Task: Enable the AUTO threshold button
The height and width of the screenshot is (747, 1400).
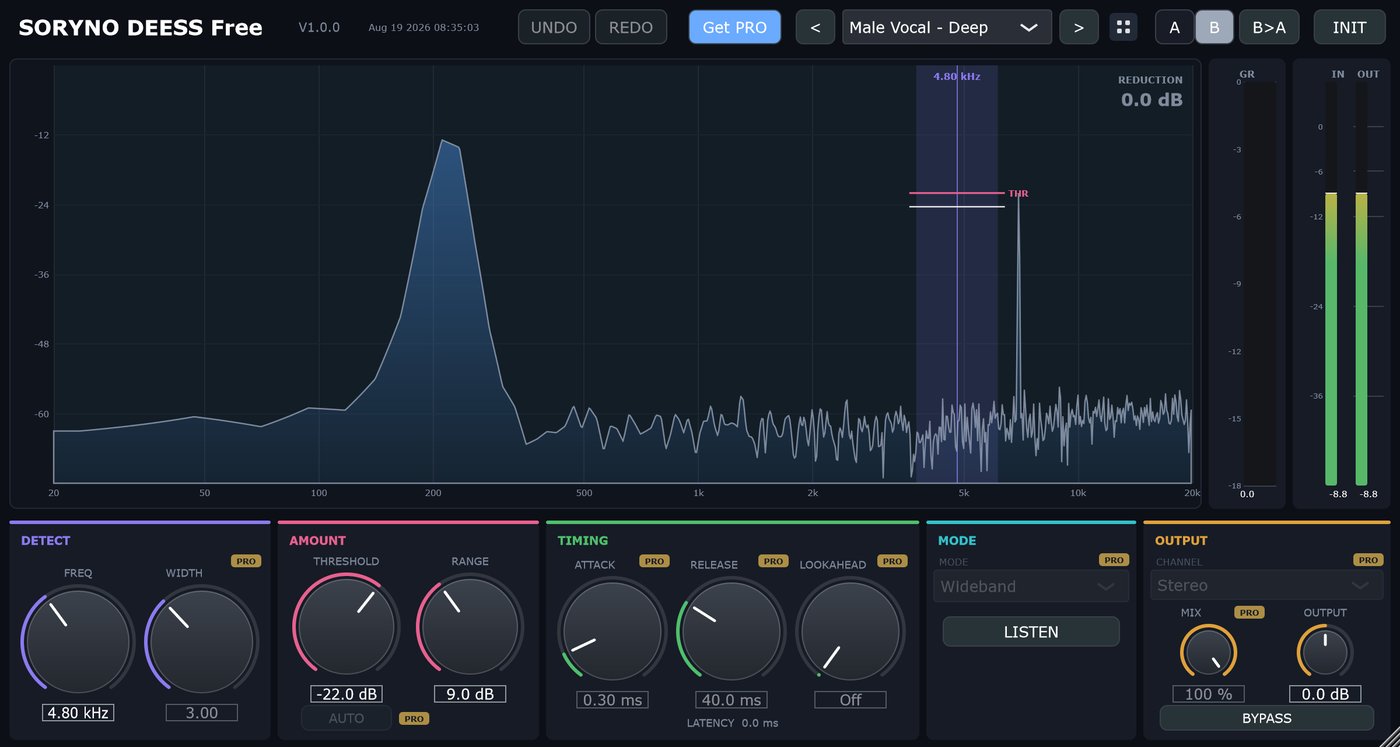Action: pyautogui.click(x=346, y=718)
